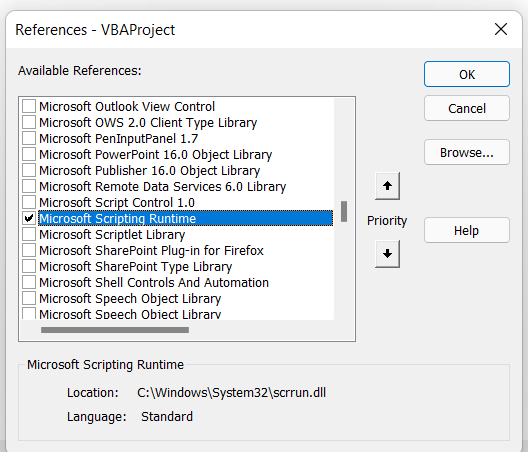
Task: Move reference up with Priority up arrow
Action: coord(387,186)
